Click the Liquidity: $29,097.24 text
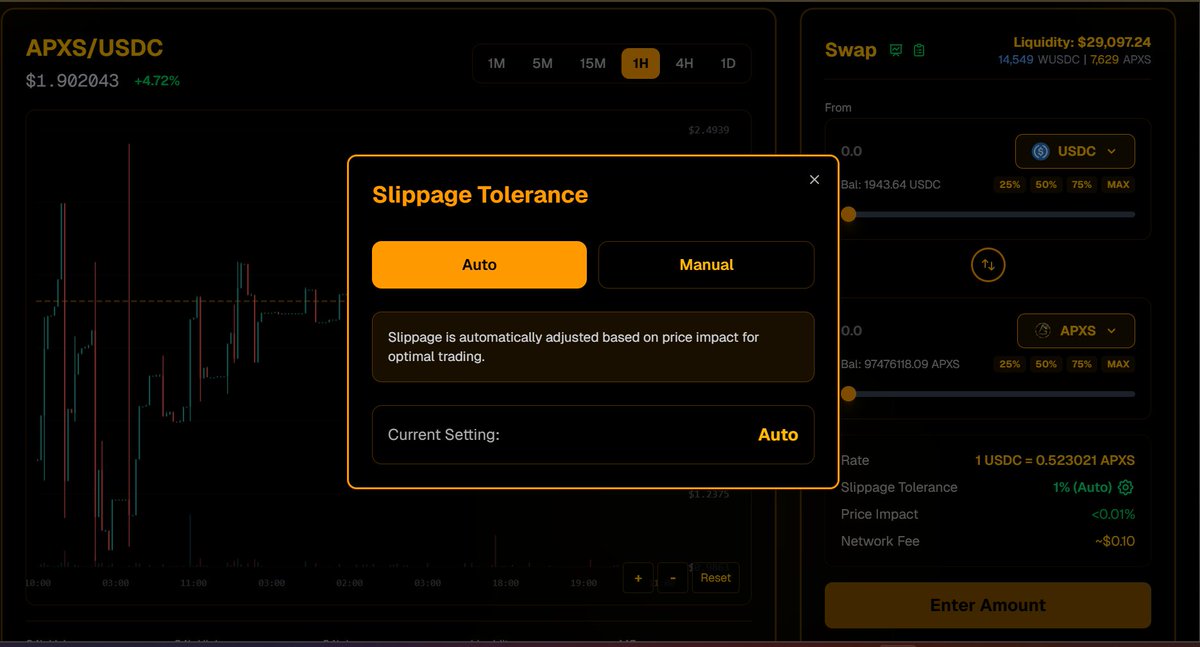Image resolution: width=1200 pixels, height=647 pixels. (1082, 42)
